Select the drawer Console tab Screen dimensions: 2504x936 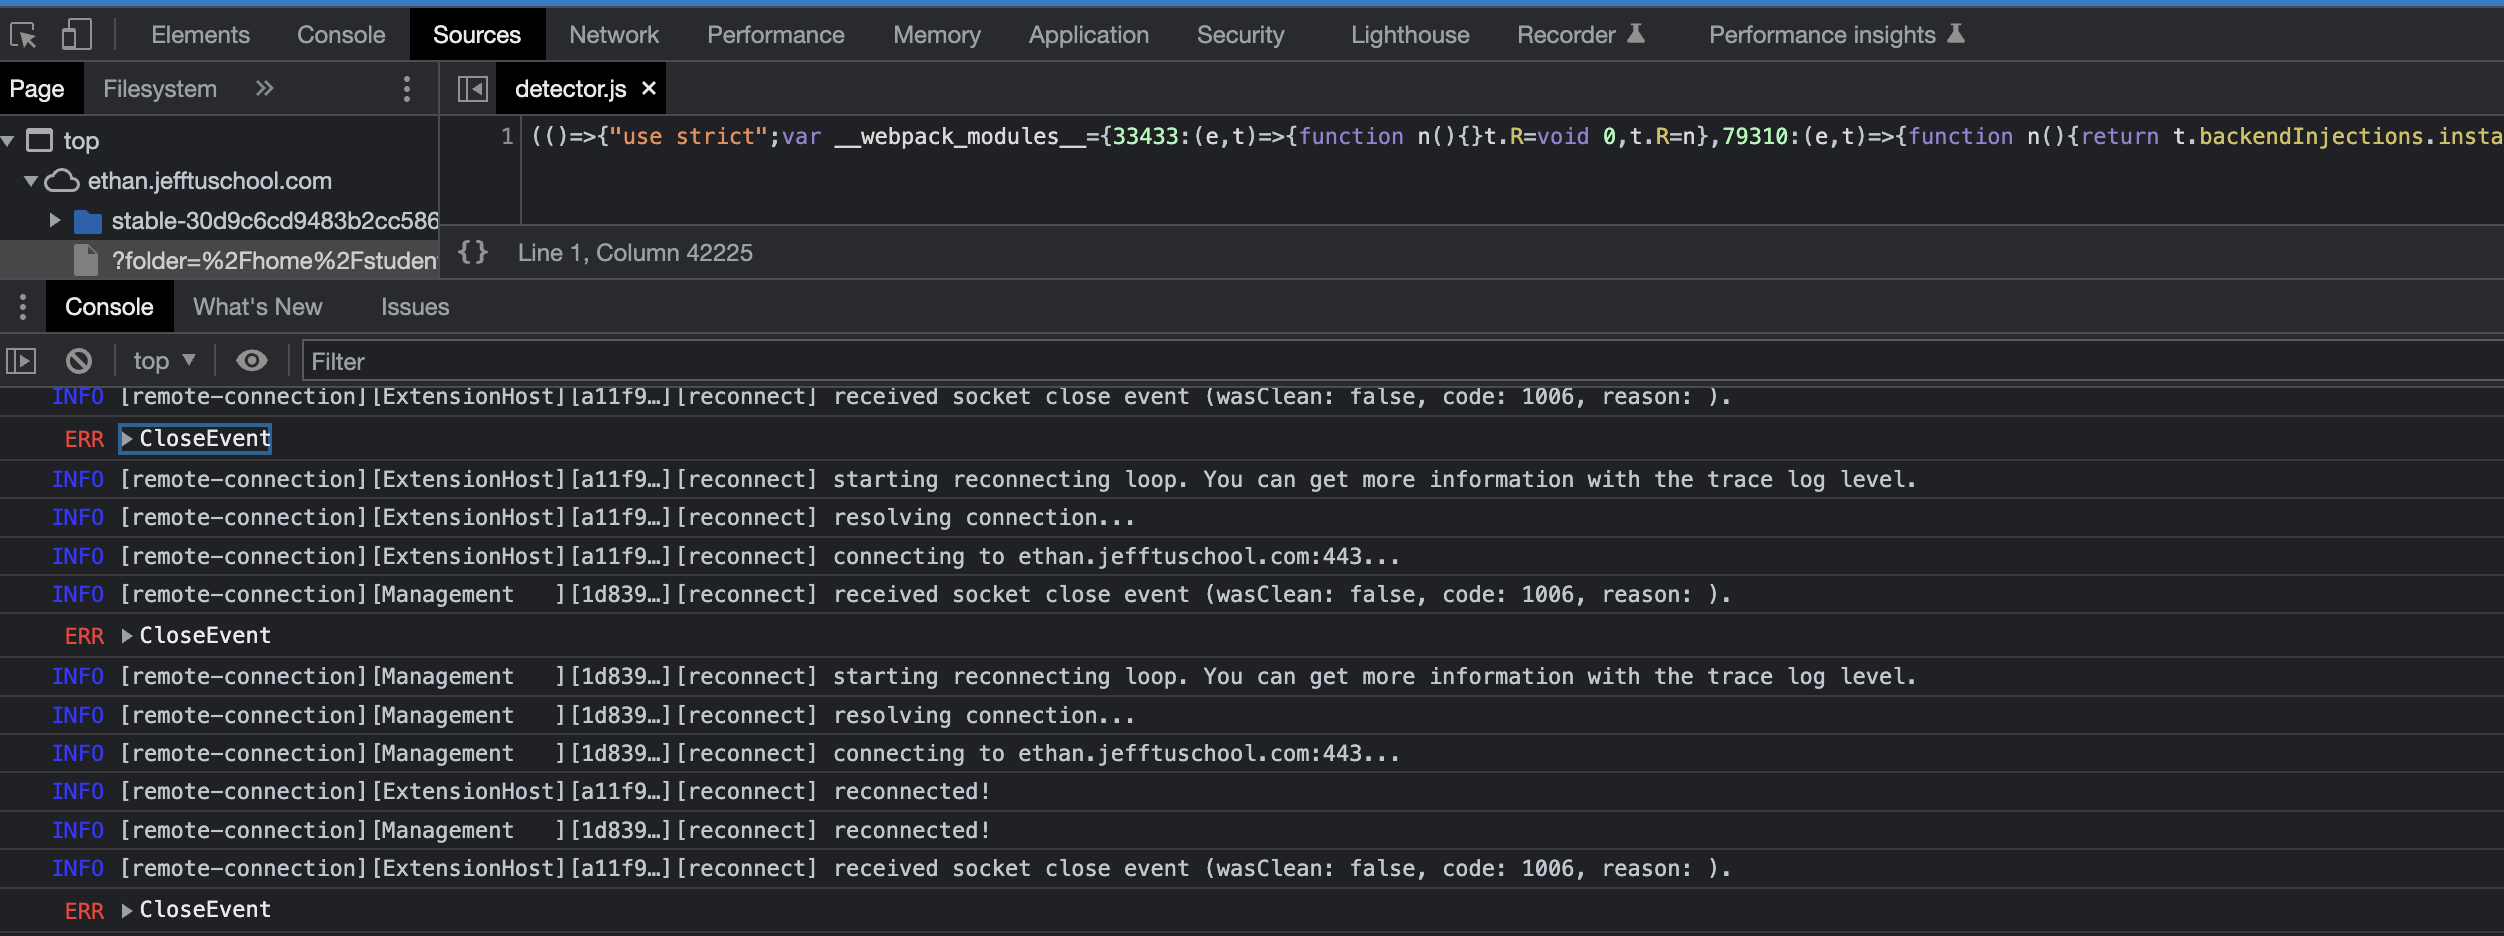tap(109, 307)
